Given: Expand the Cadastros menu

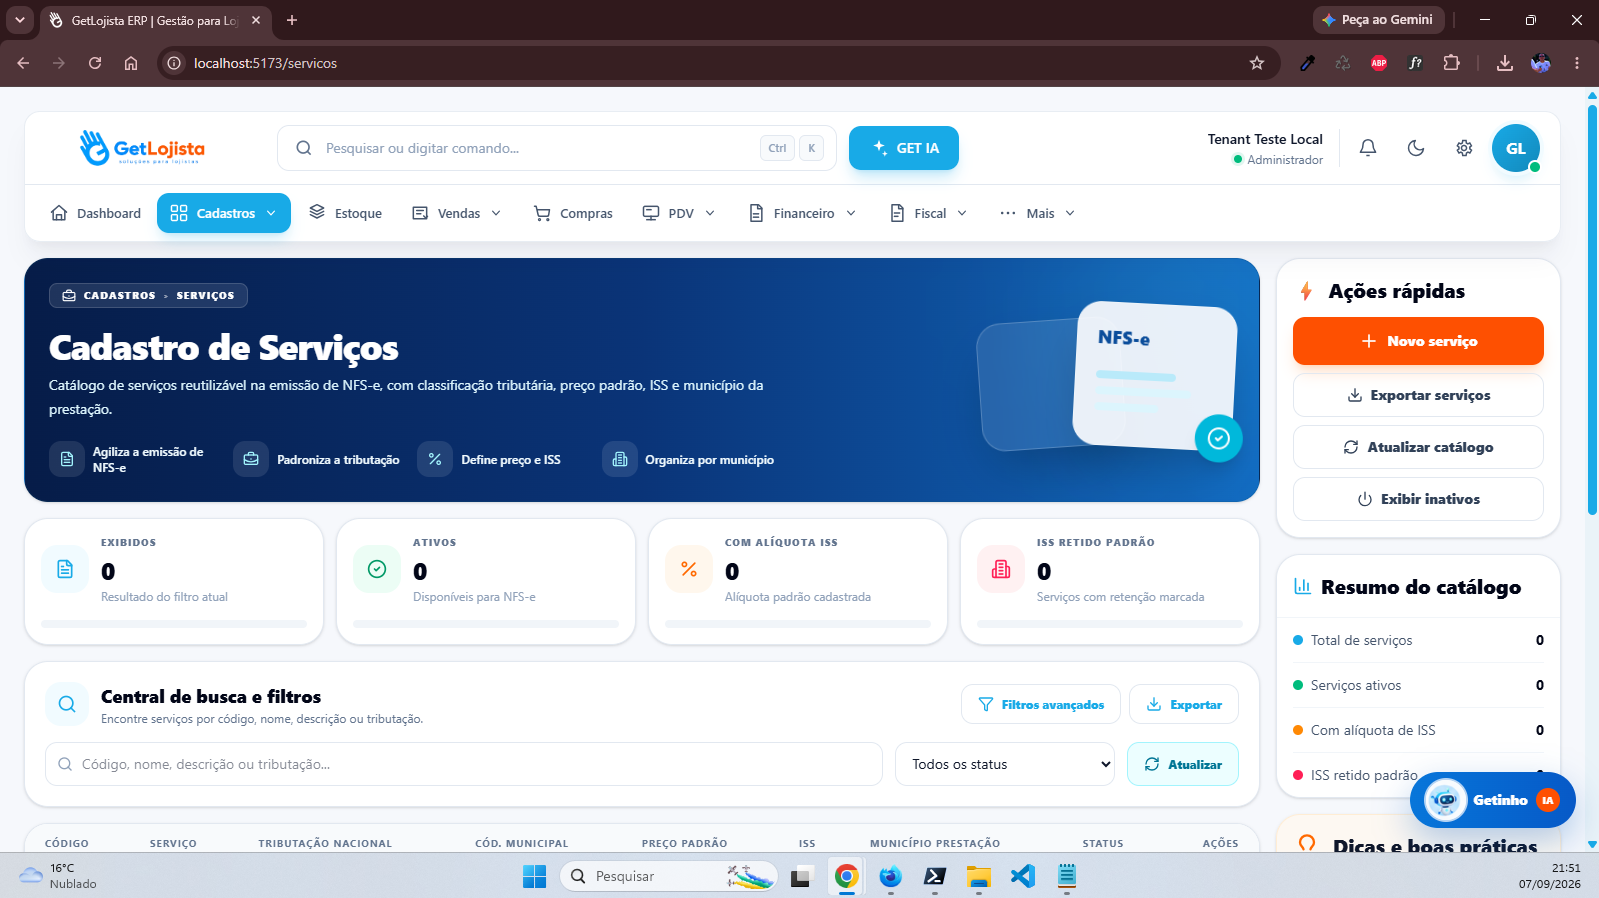Looking at the screenshot, I should point(224,213).
